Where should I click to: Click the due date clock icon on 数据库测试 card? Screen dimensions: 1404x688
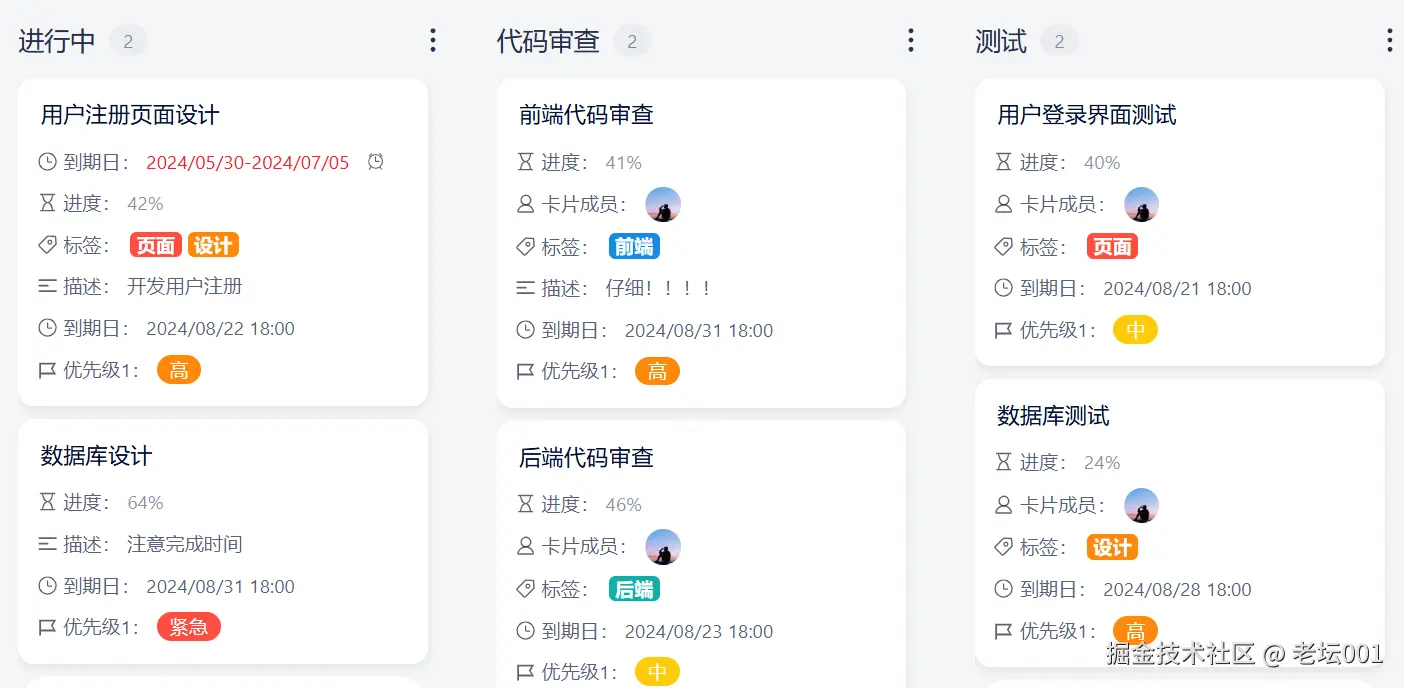[x=1003, y=589]
